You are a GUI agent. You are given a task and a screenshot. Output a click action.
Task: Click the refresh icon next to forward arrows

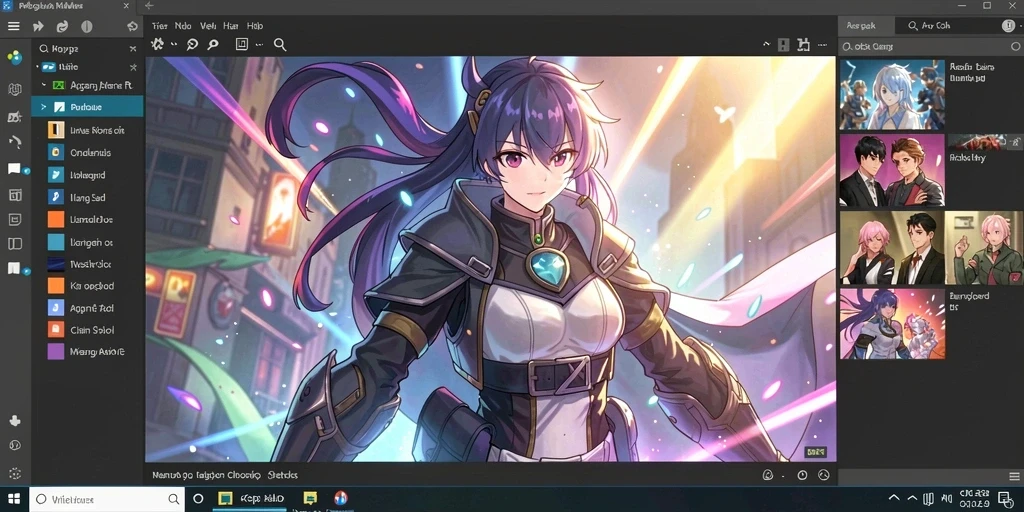[62, 27]
